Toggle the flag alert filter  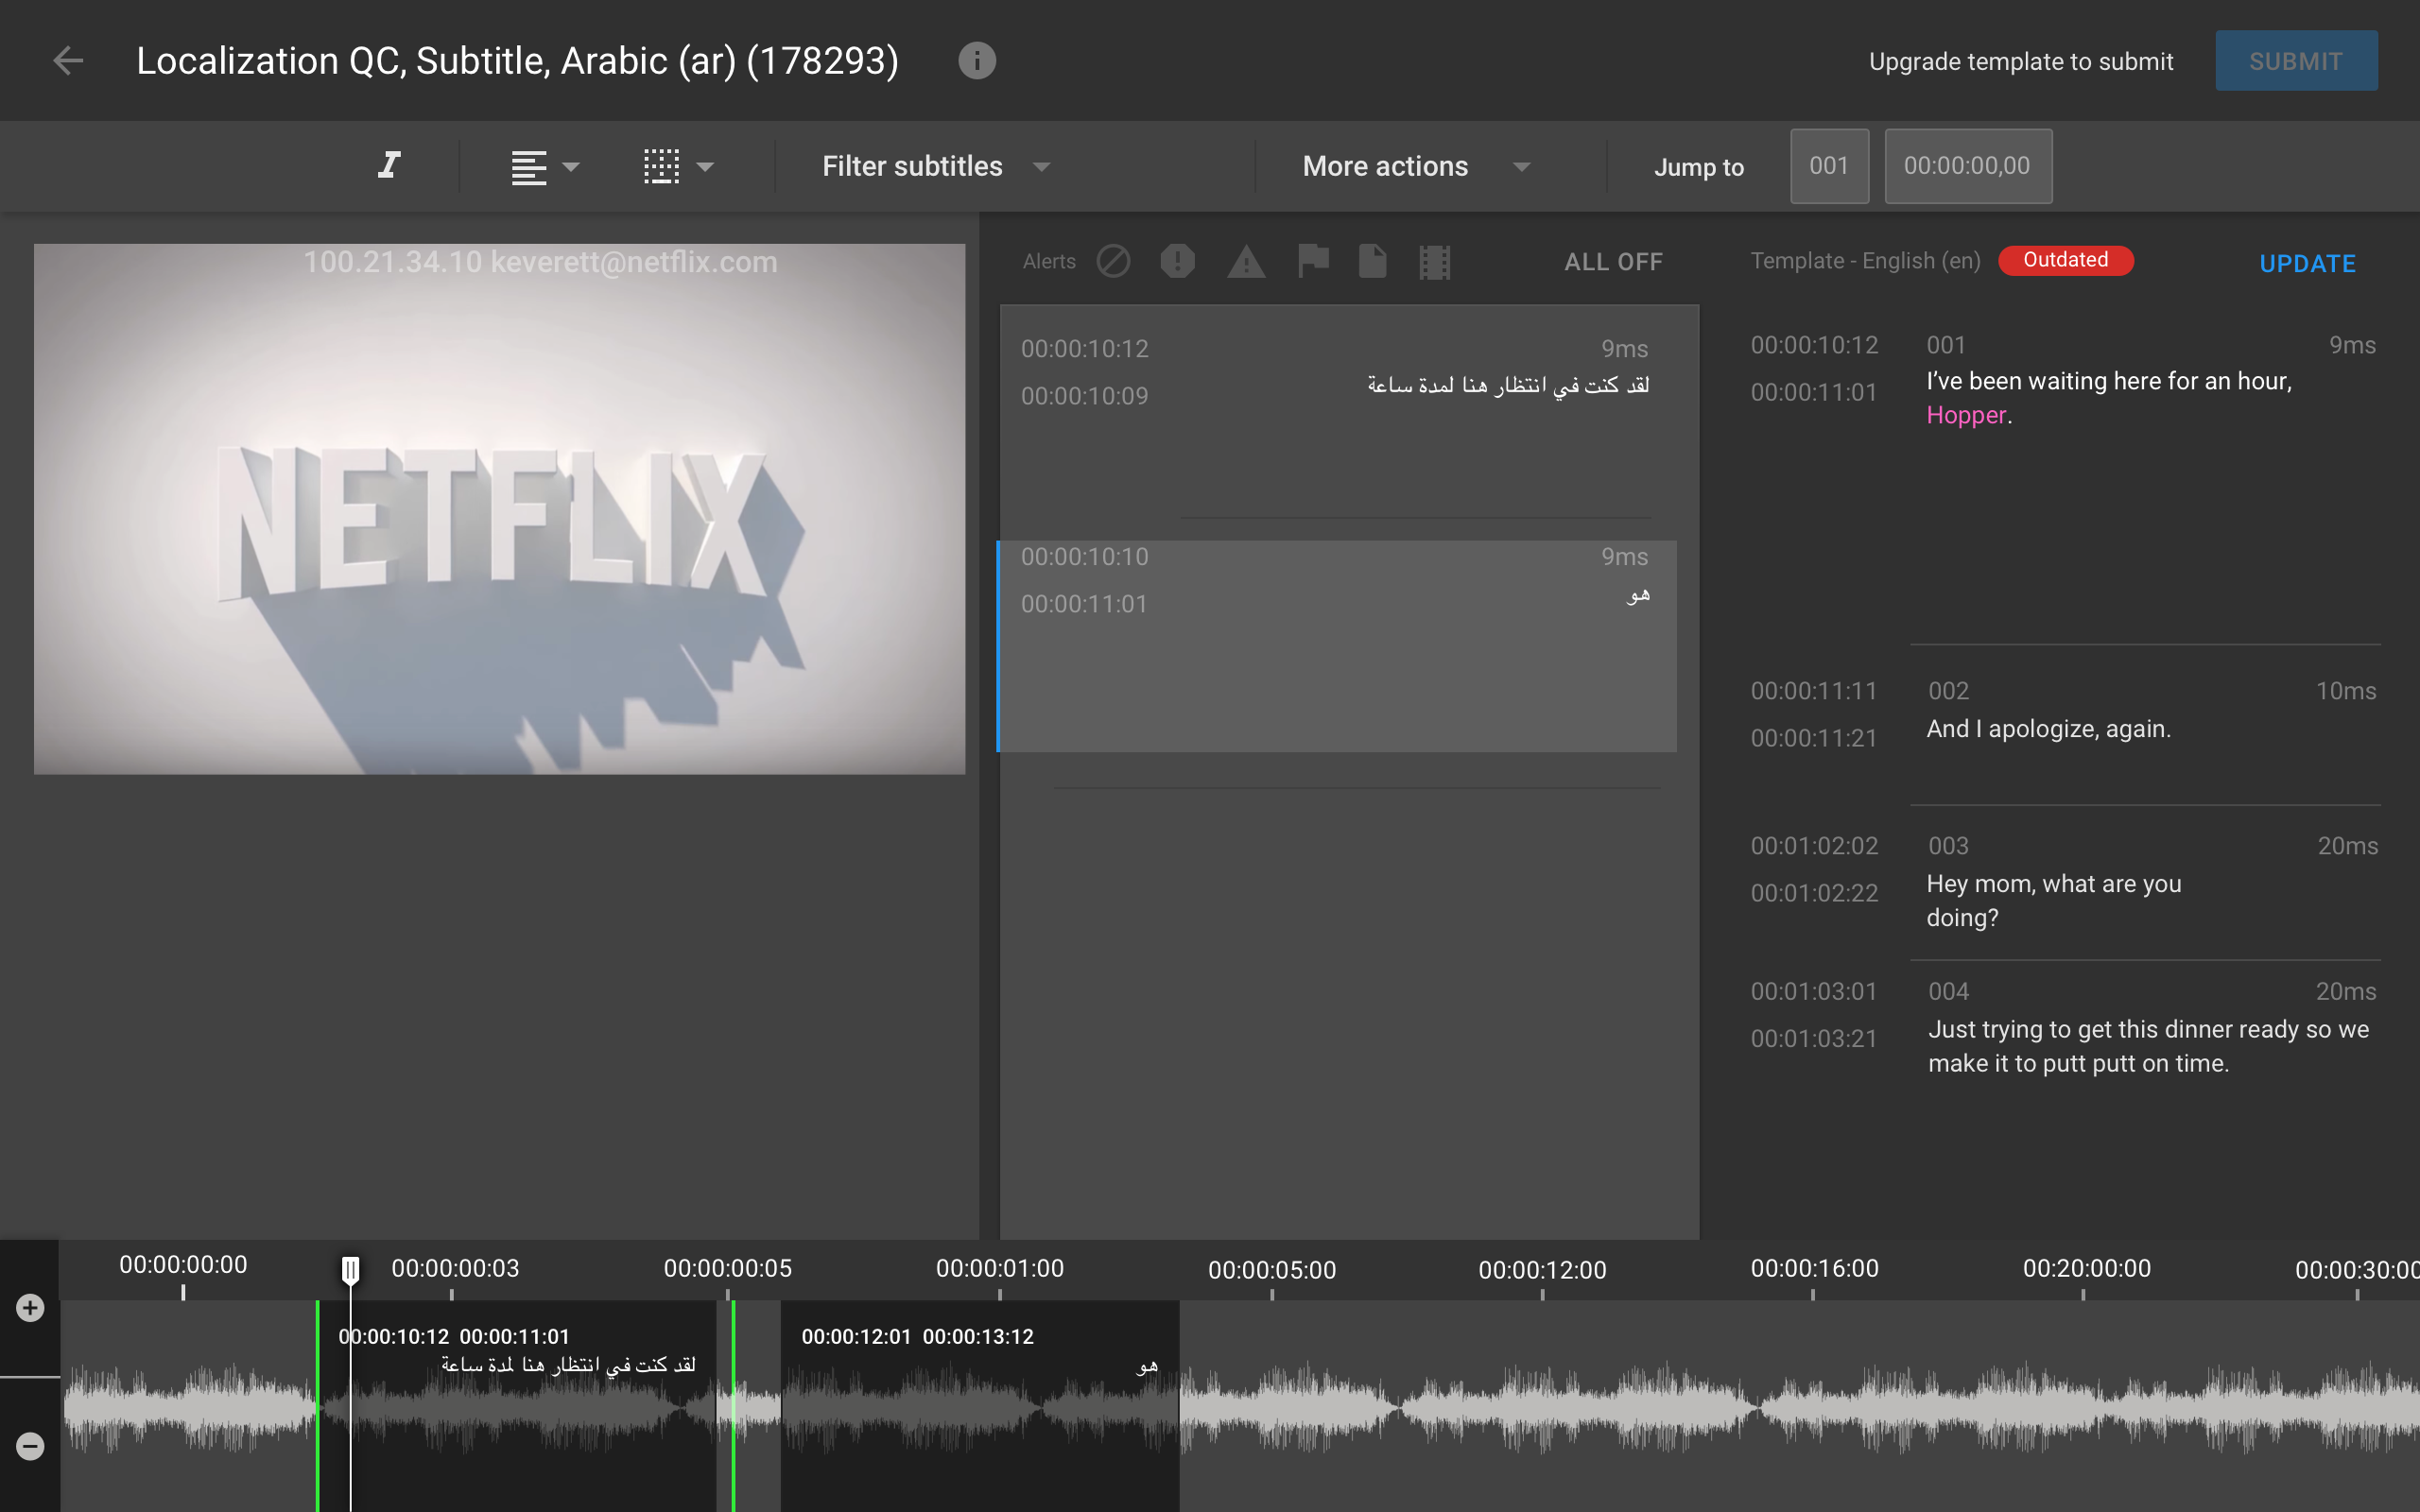(x=1313, y=262)
